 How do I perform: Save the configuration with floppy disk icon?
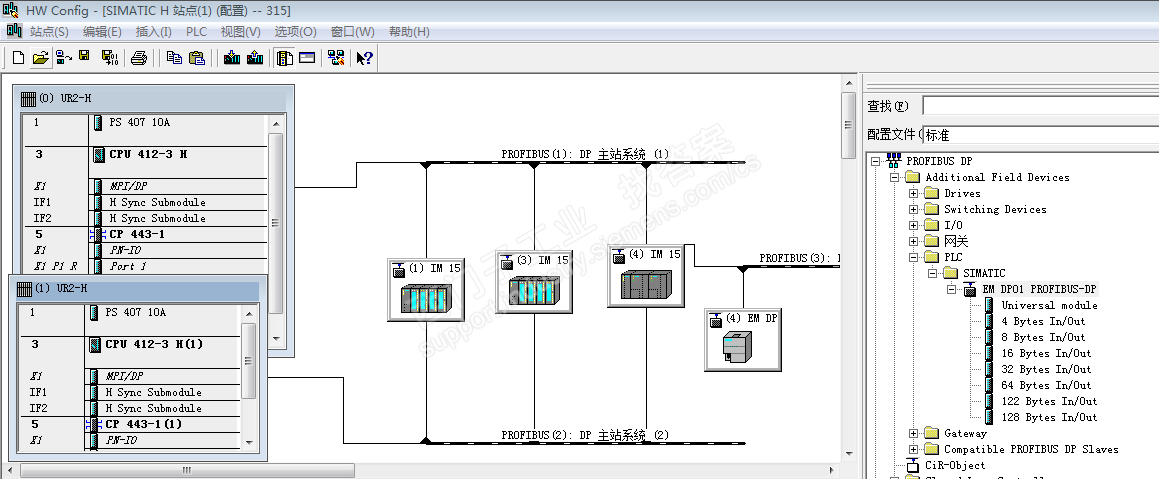click(x=84, y=56)
